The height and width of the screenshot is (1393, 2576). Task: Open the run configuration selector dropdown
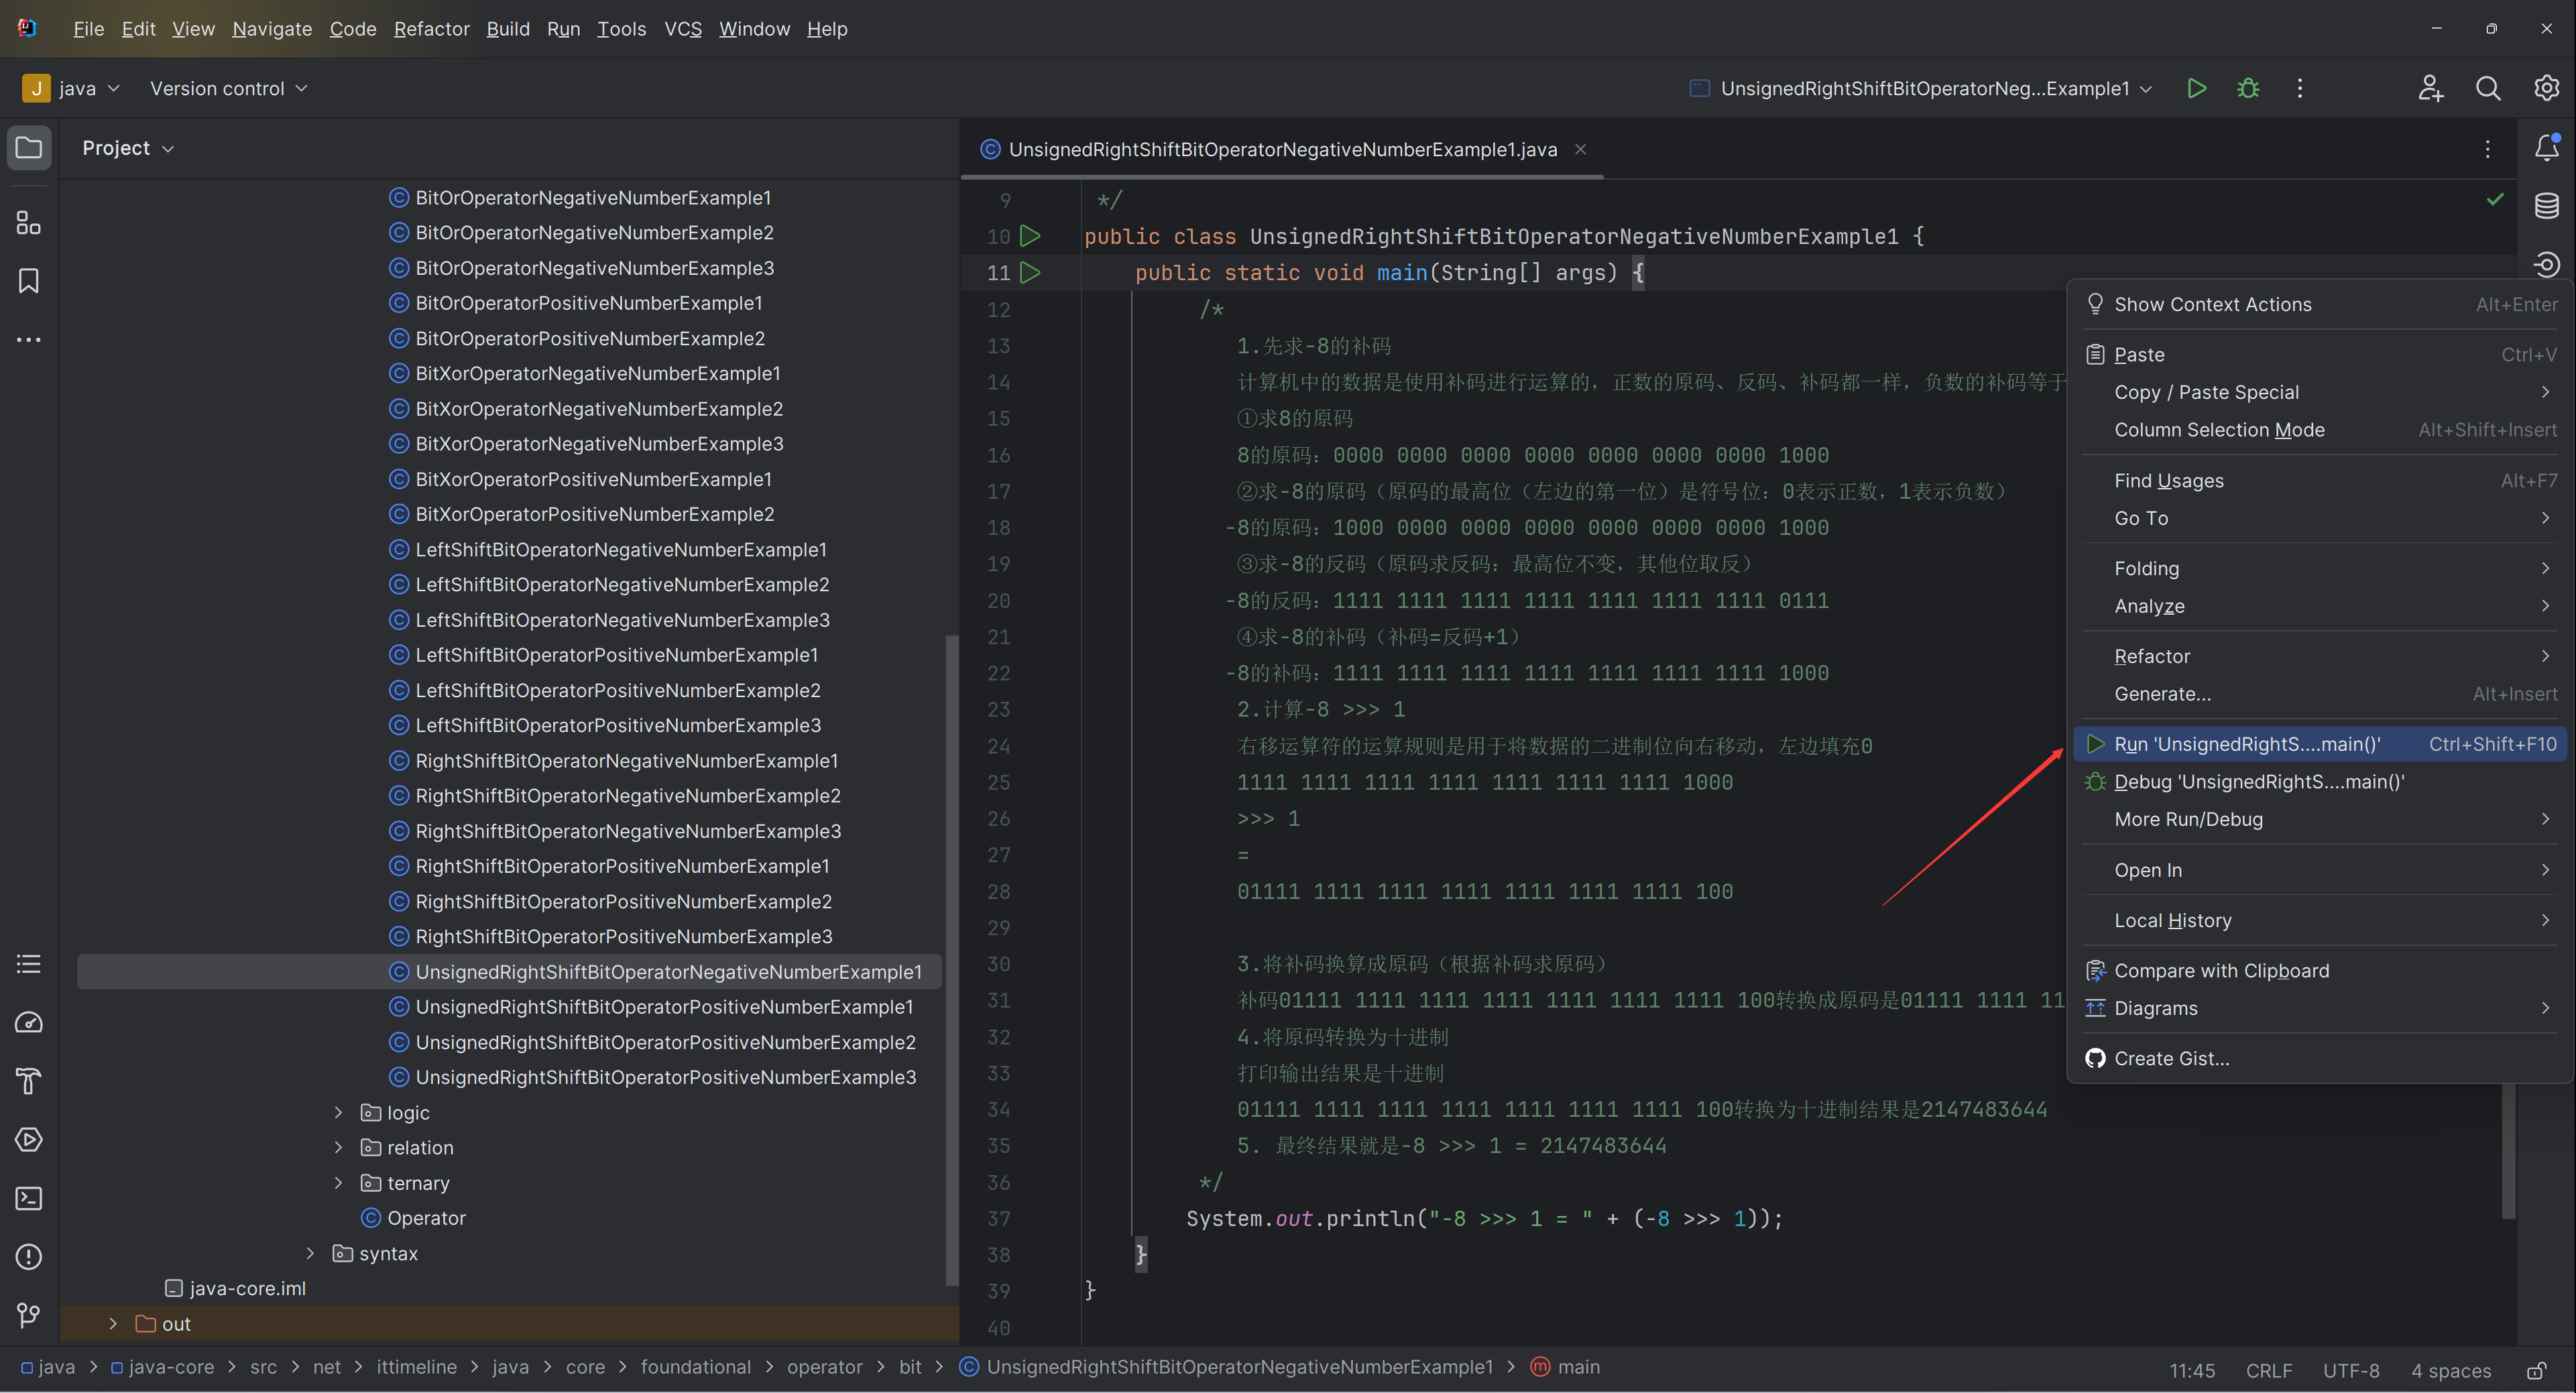pyautogui.click(x=1921, y=88)
